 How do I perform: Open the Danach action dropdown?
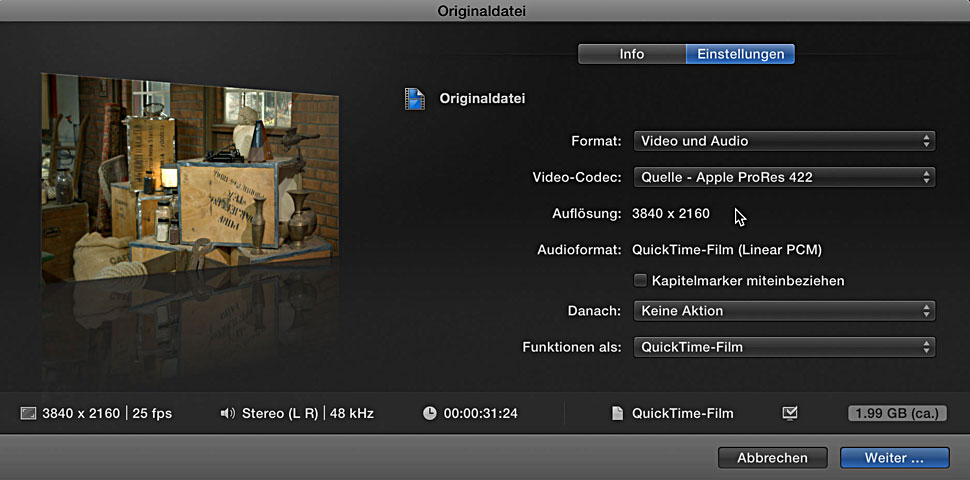point(784,311)
